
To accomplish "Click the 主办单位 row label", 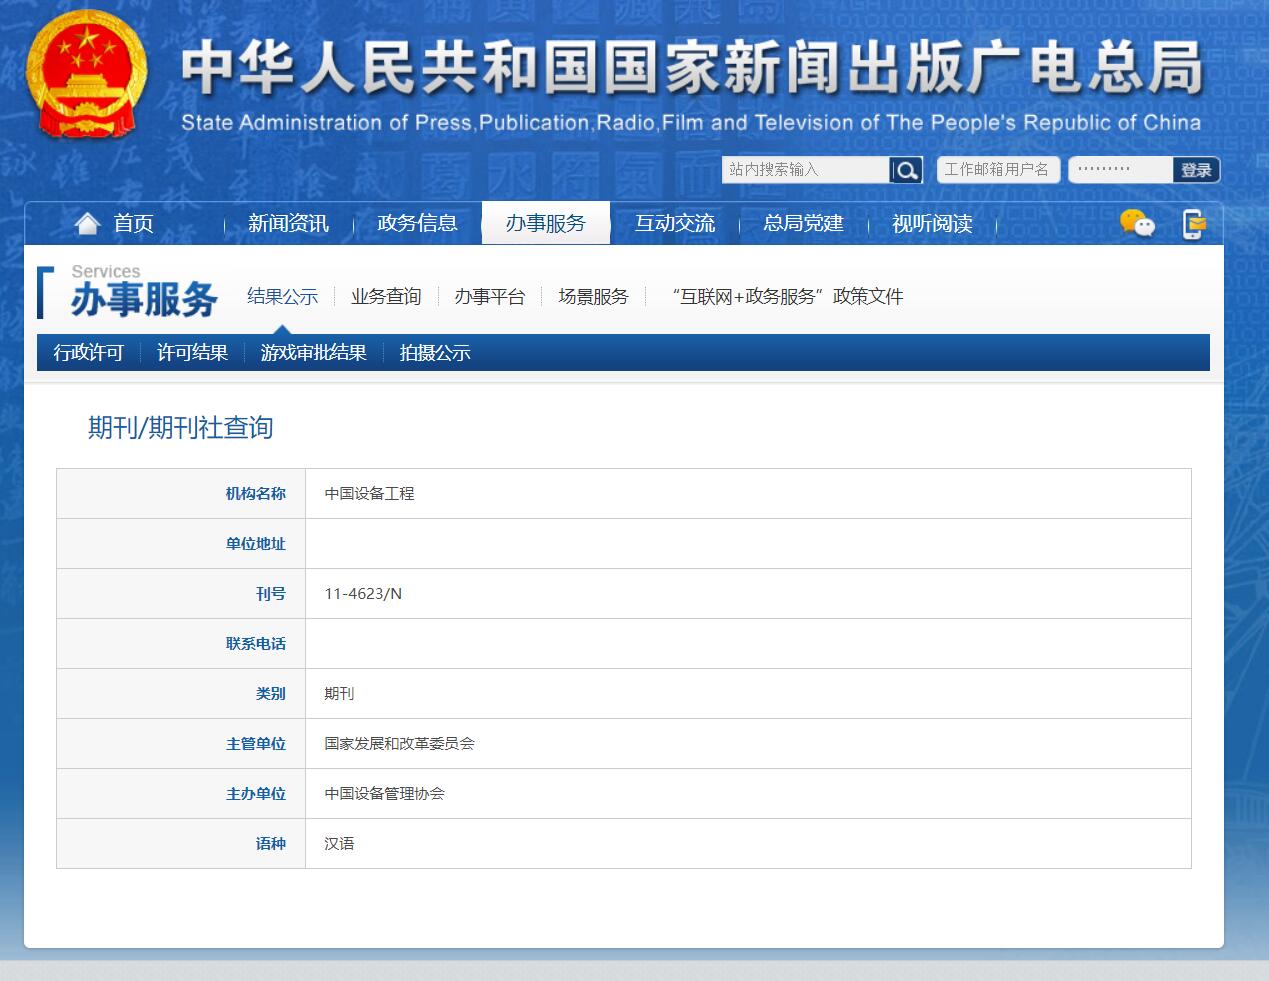I will [256, 794].
